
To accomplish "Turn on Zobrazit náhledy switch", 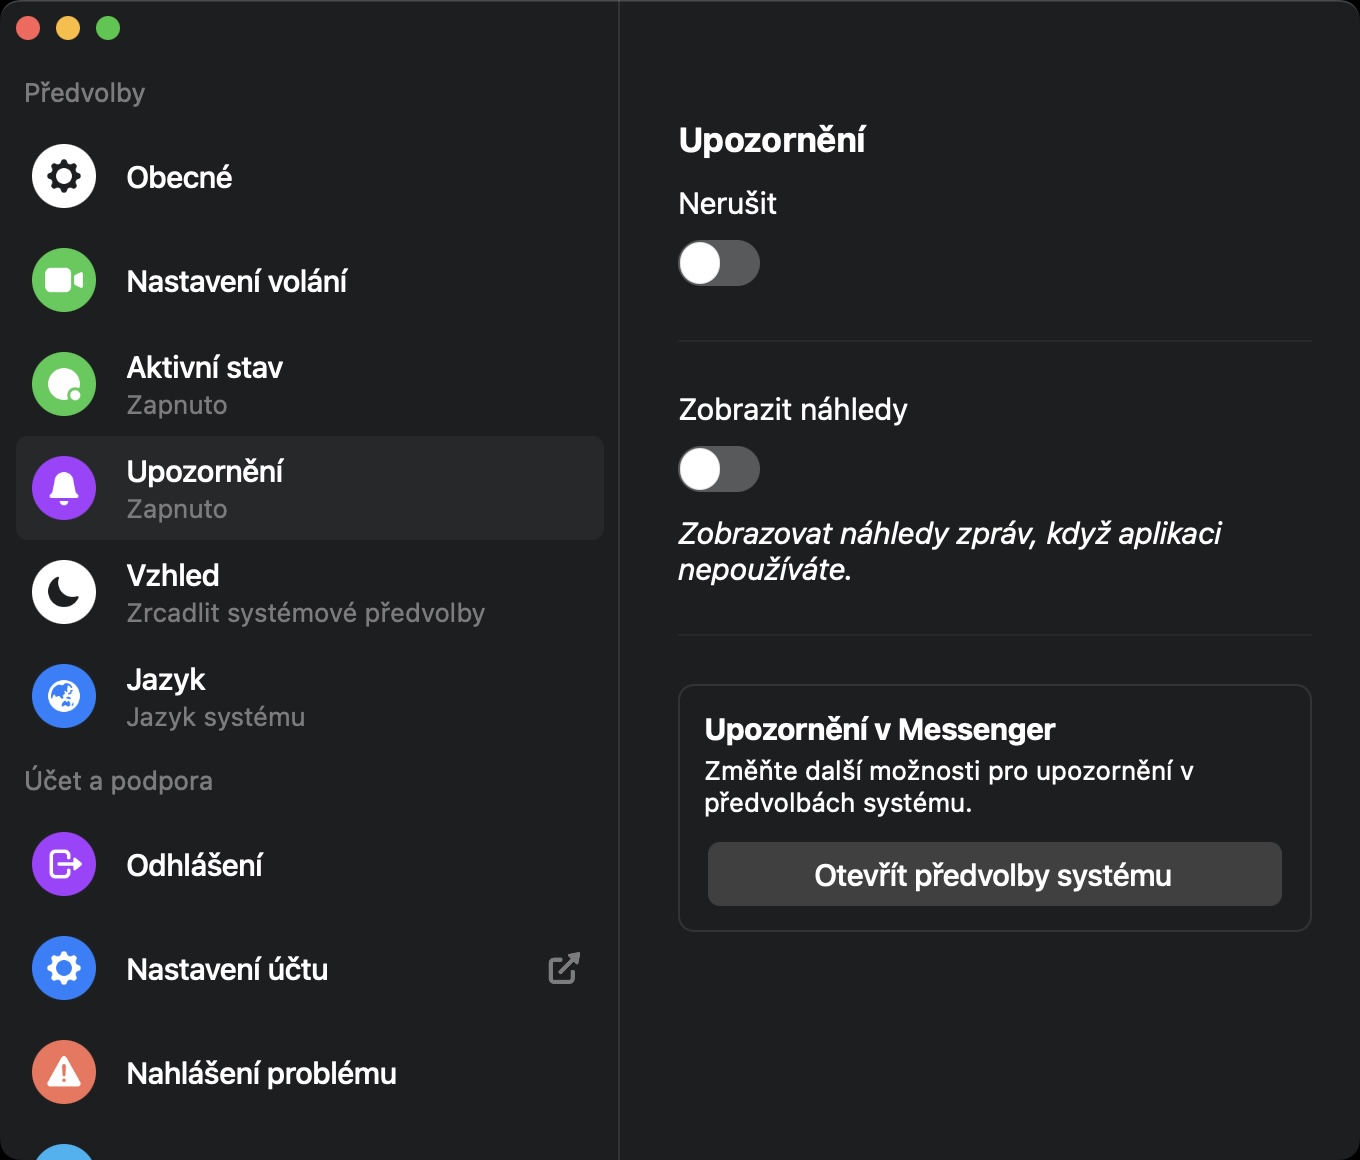I will (719, 469).
